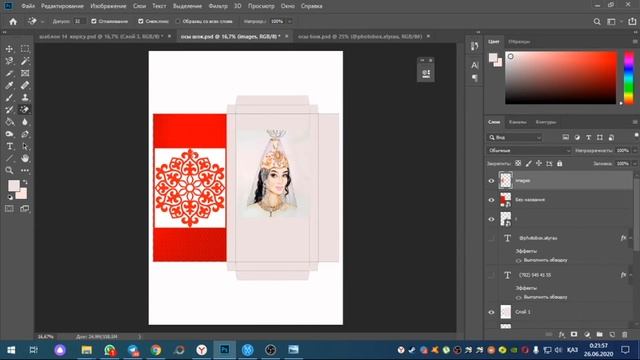Select the Magic Wand tool
640x360 pixels.
click(x=25, y=61)
